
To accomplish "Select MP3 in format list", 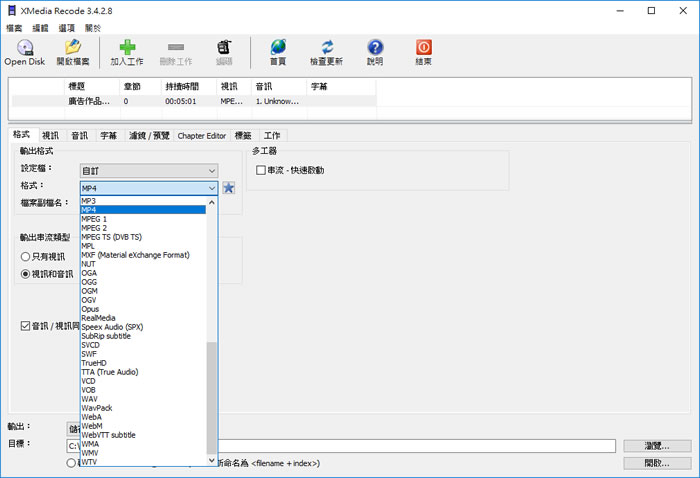I will tap(143, 201).
